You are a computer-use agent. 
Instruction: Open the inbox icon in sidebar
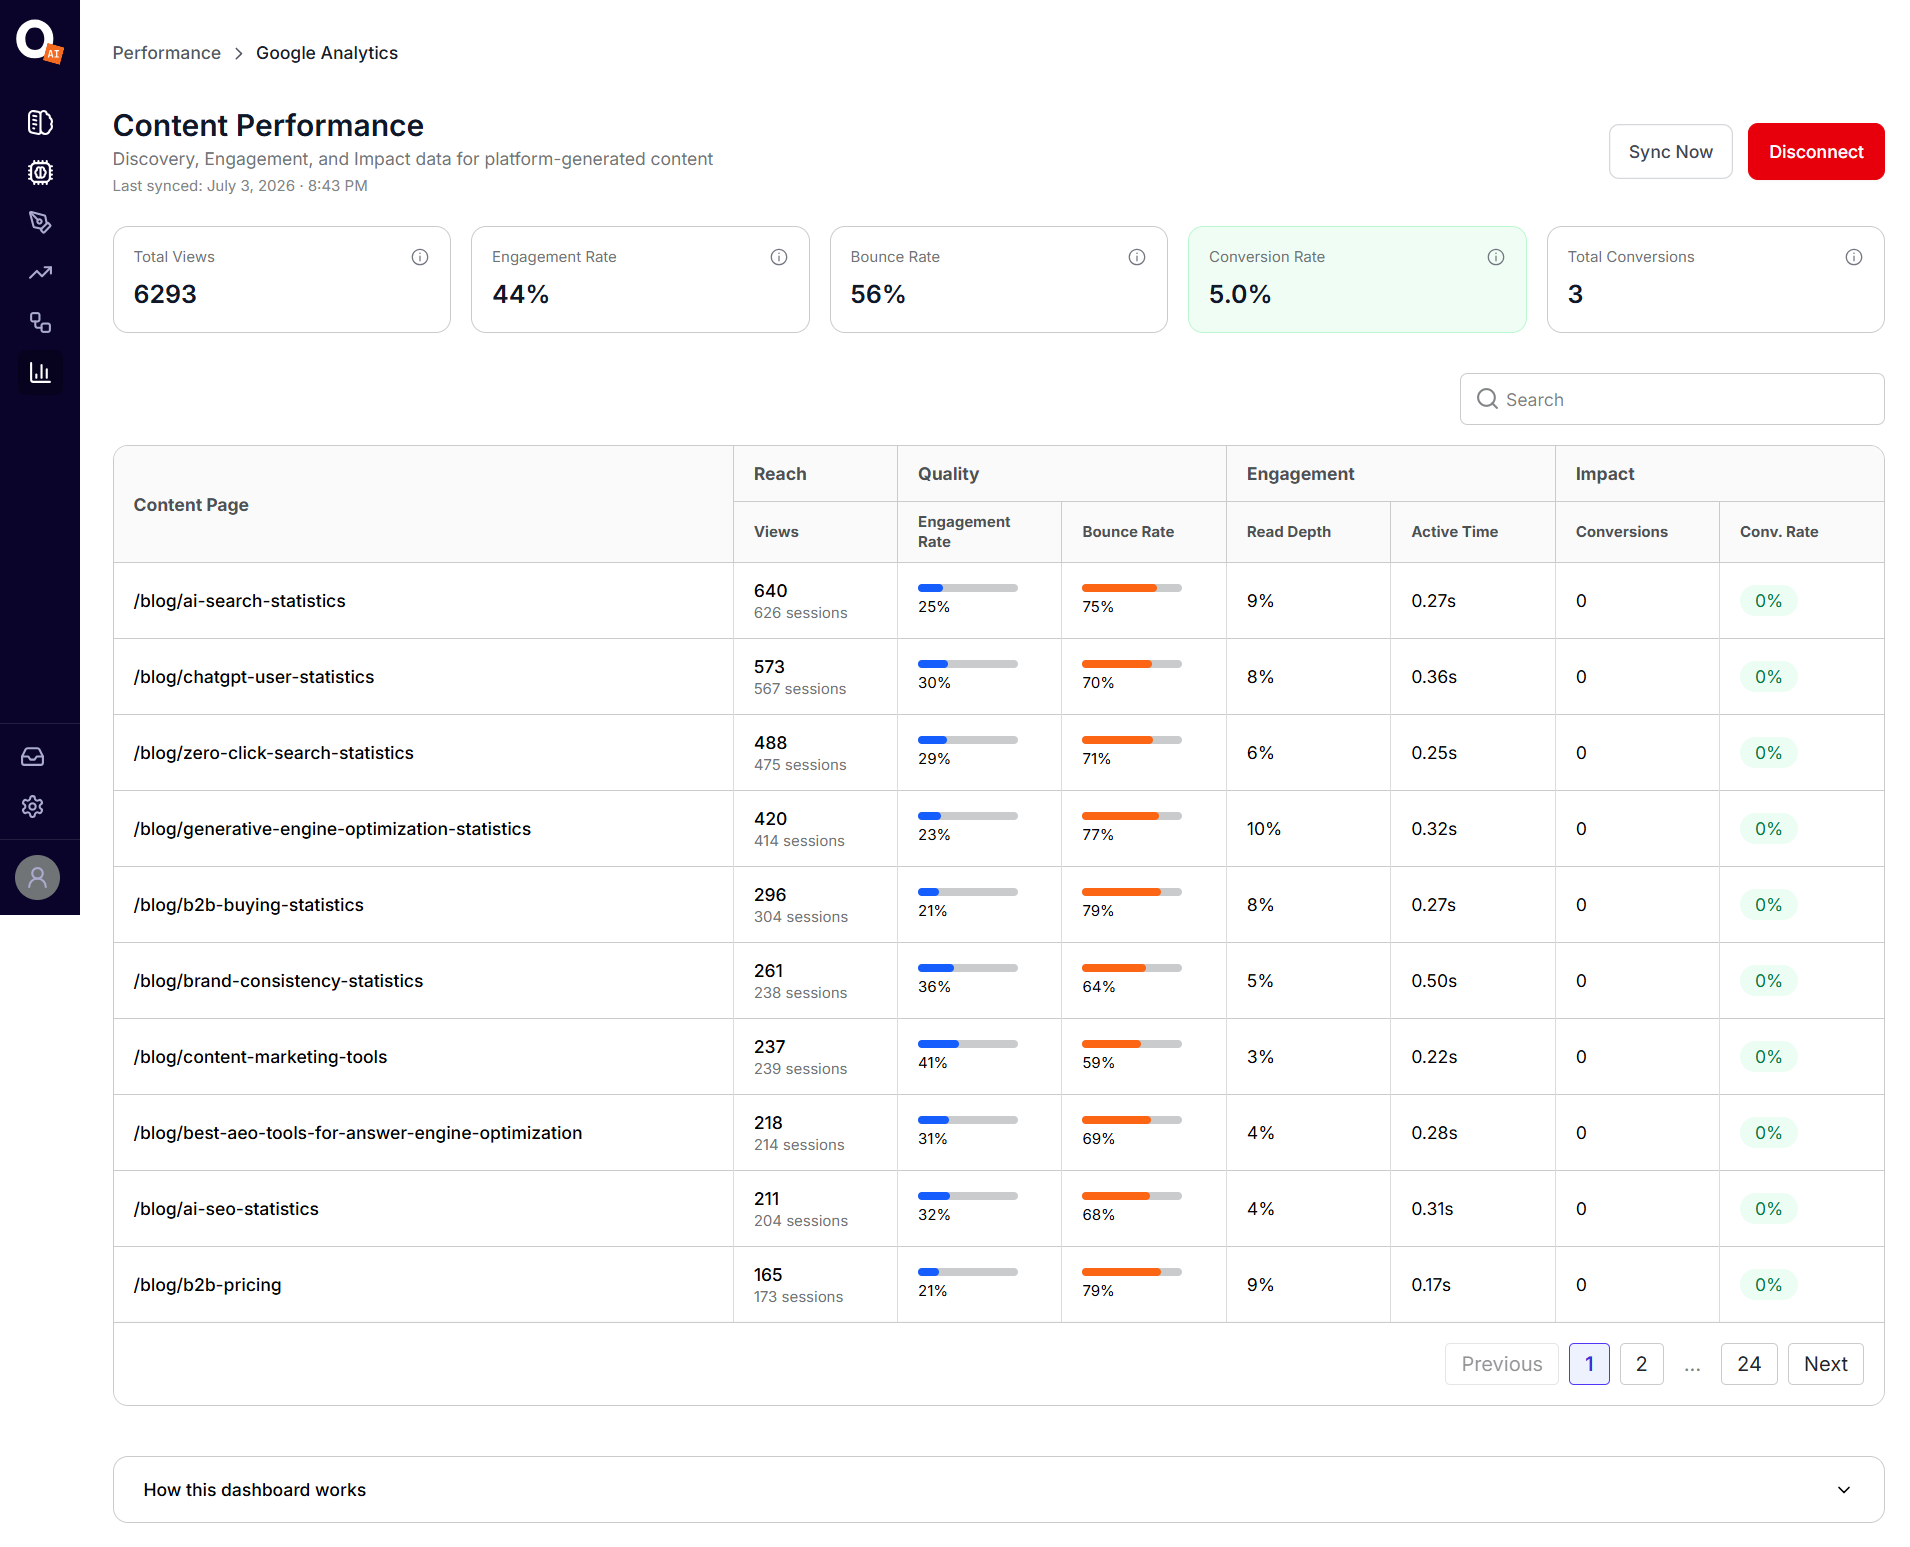(33, 757)
